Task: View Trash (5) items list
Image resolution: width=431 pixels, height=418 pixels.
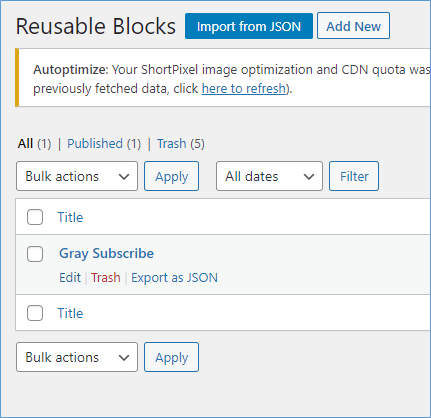Action: 181,144
